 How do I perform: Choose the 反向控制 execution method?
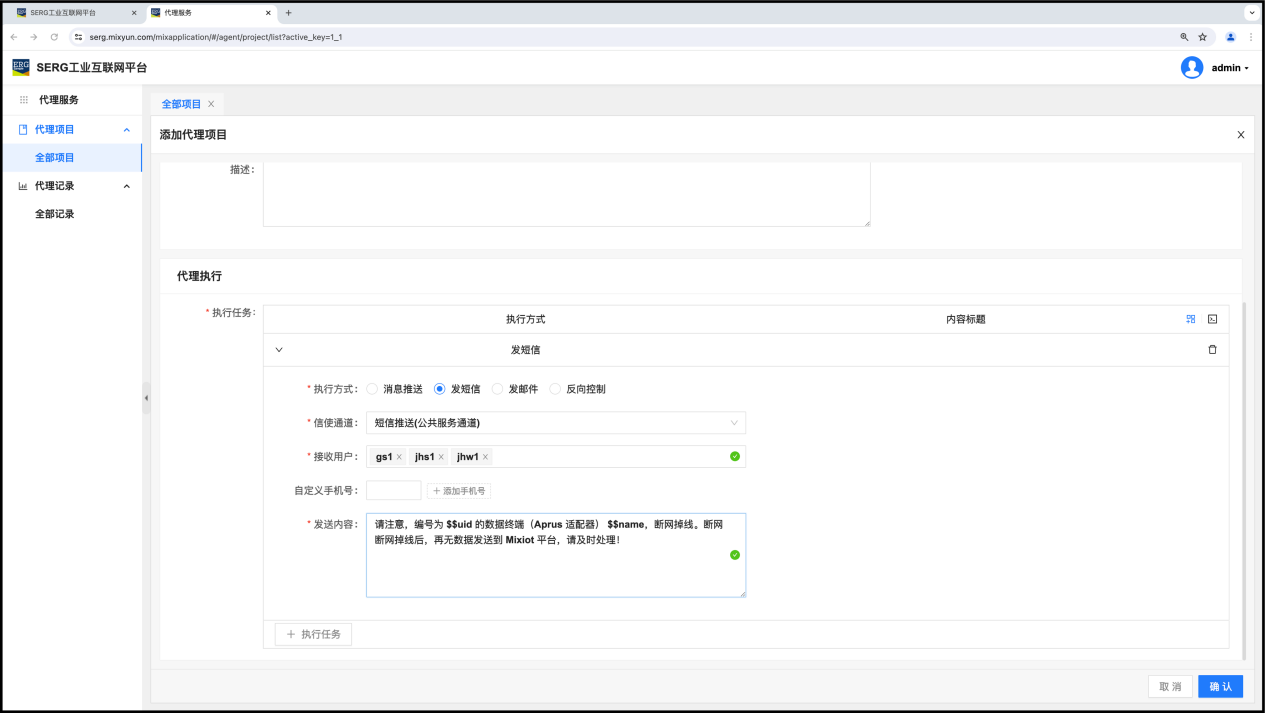556,389
